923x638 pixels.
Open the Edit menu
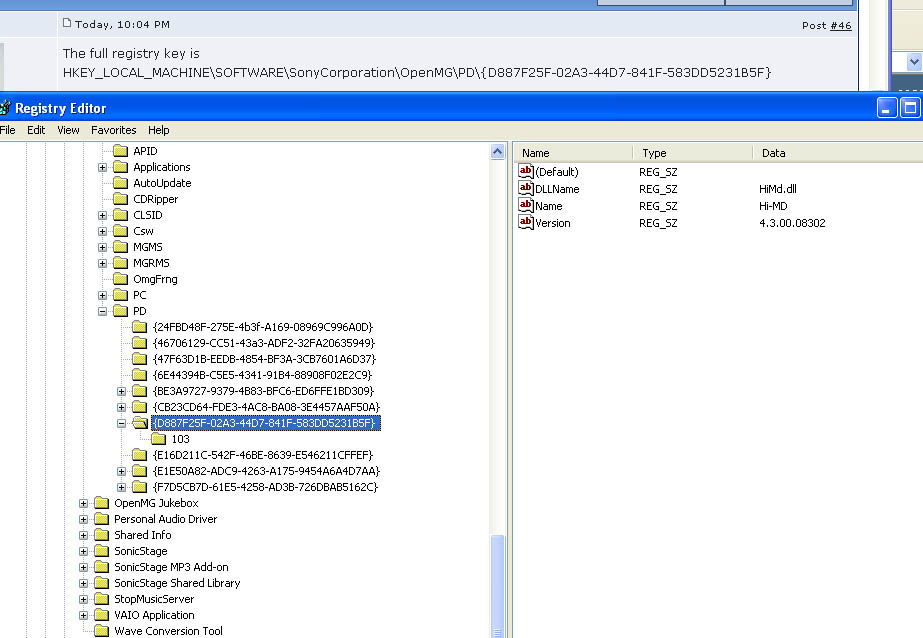[x=36, y=130]
